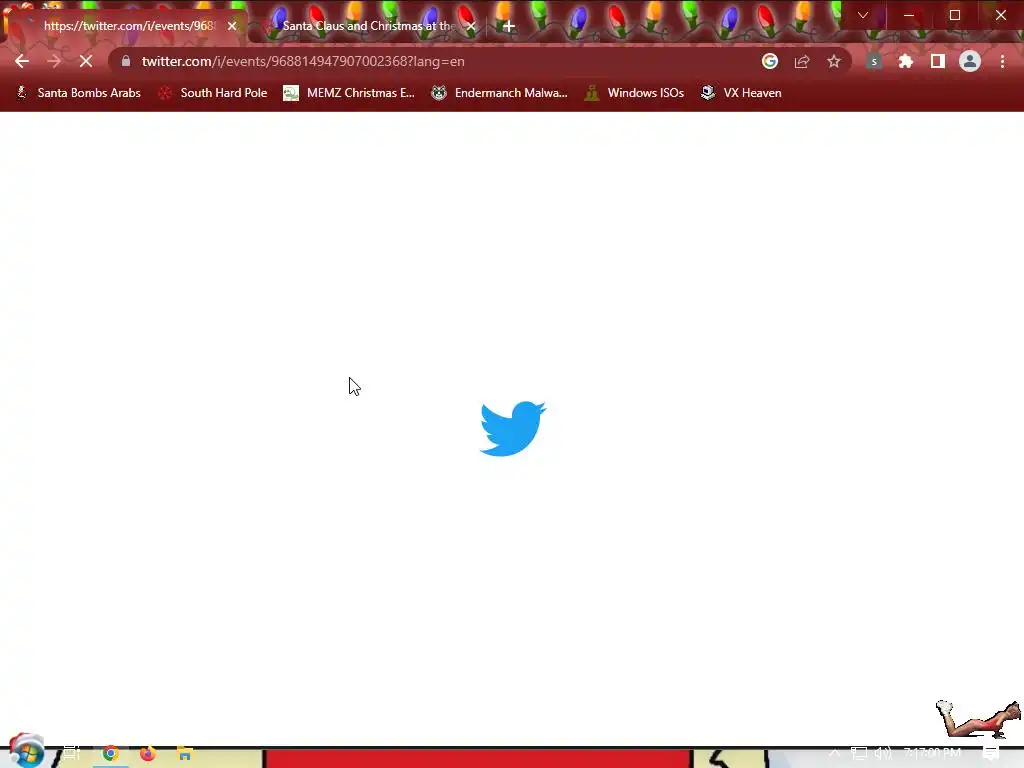
Task: Stop loading the Twitter page
Action: (x=86, y=61)
